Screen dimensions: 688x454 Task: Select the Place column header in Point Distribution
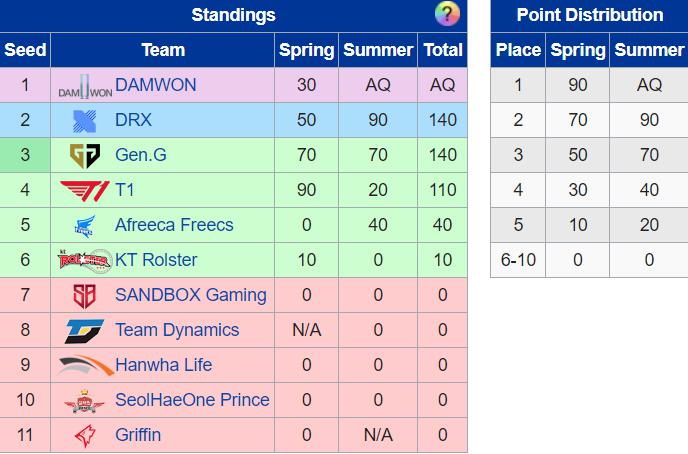(x=518, y=50)
